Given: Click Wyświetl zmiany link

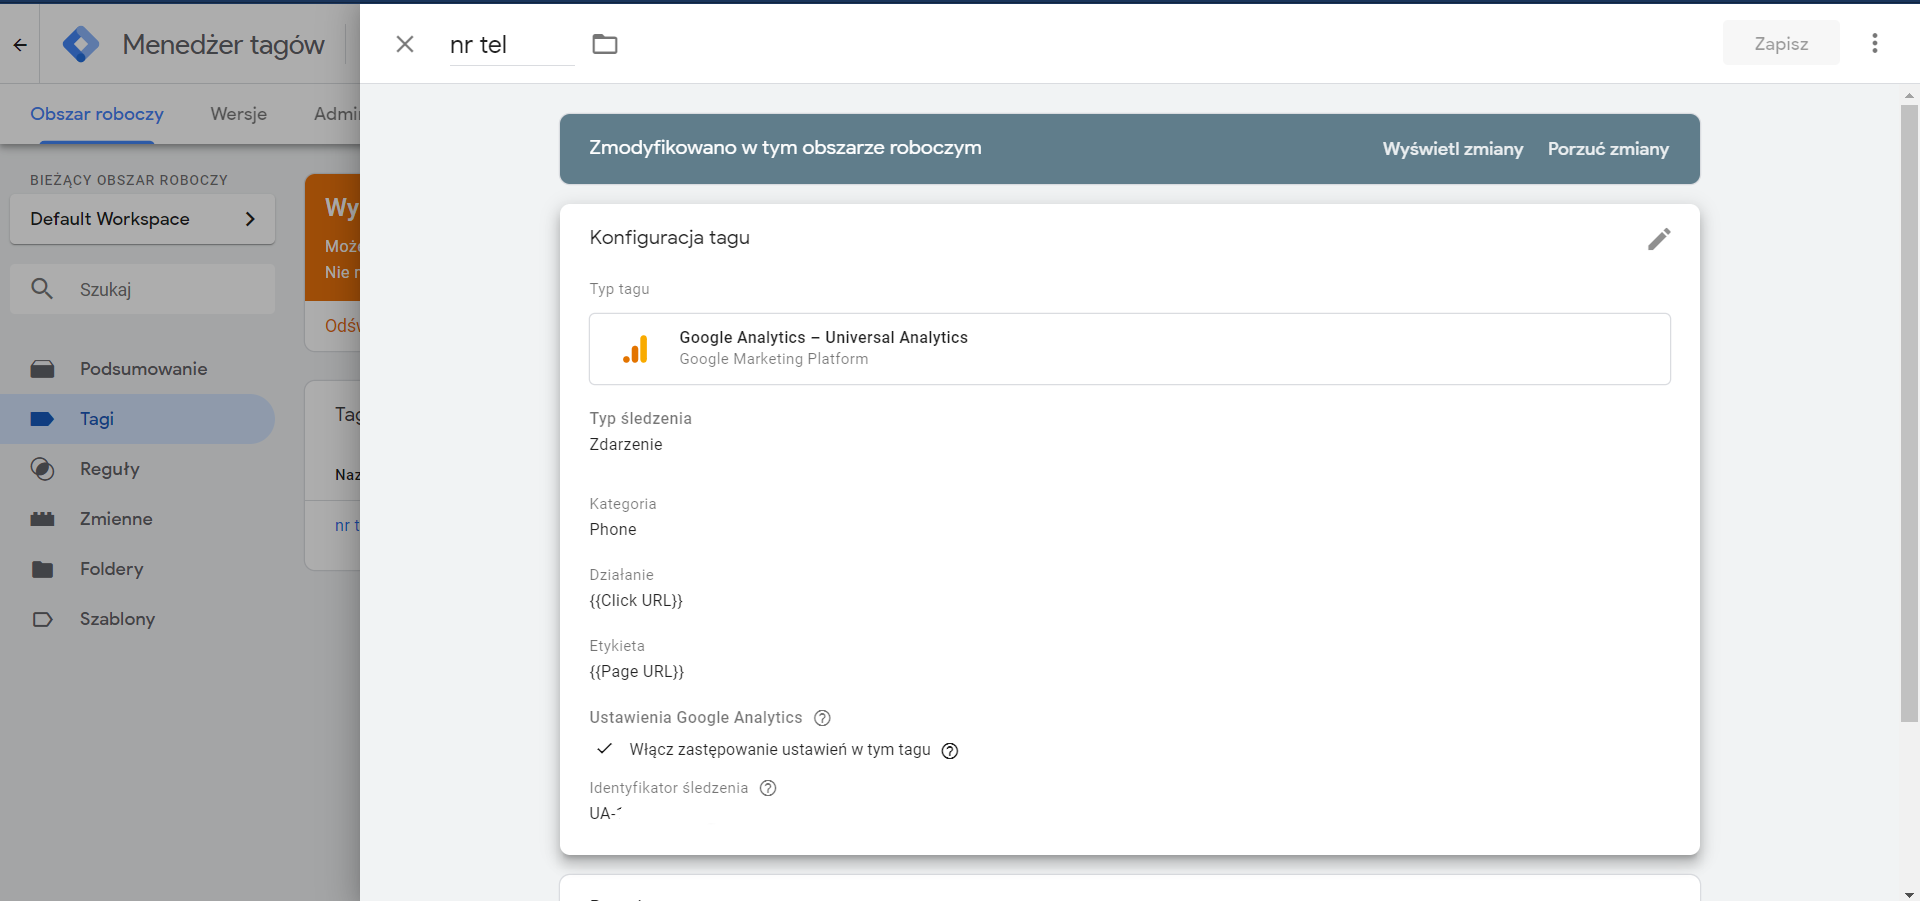Looking at the screenshot, I should [1453, 149].
